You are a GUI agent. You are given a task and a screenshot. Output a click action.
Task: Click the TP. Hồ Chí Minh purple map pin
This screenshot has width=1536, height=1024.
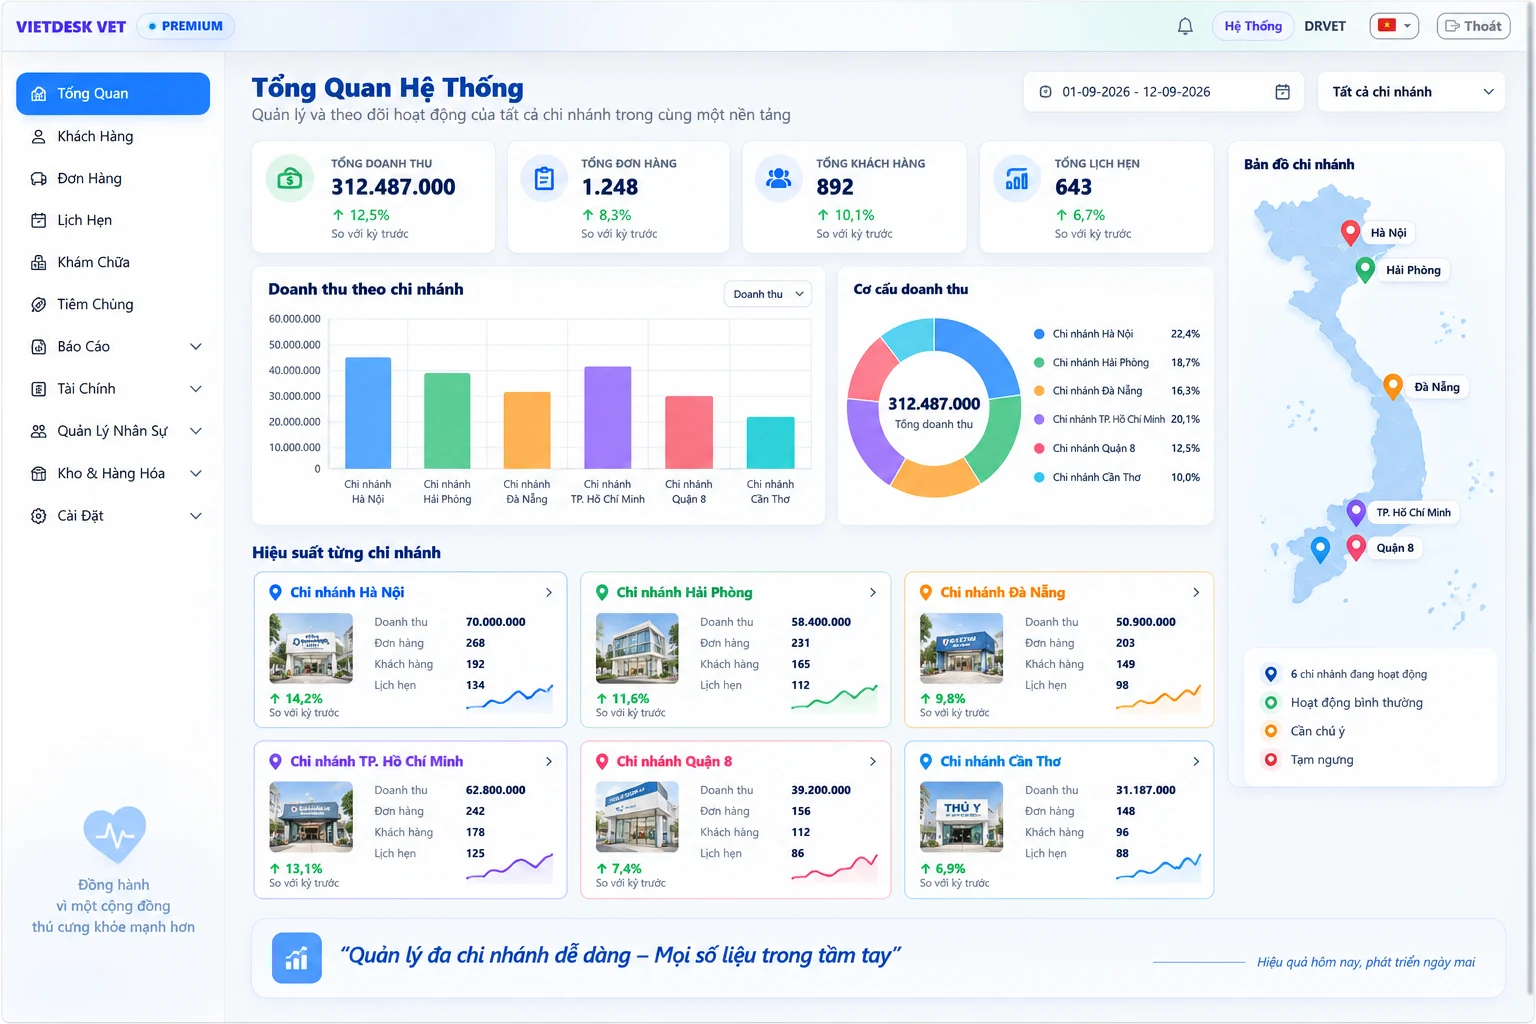point(1356,513)
